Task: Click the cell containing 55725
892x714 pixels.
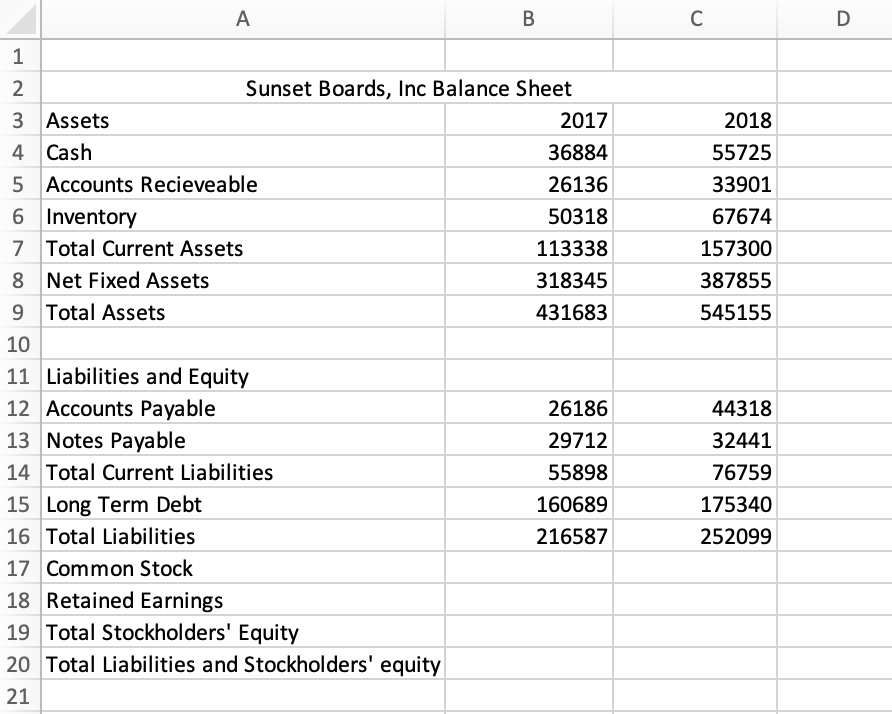Action: click(x=695, y=152)
